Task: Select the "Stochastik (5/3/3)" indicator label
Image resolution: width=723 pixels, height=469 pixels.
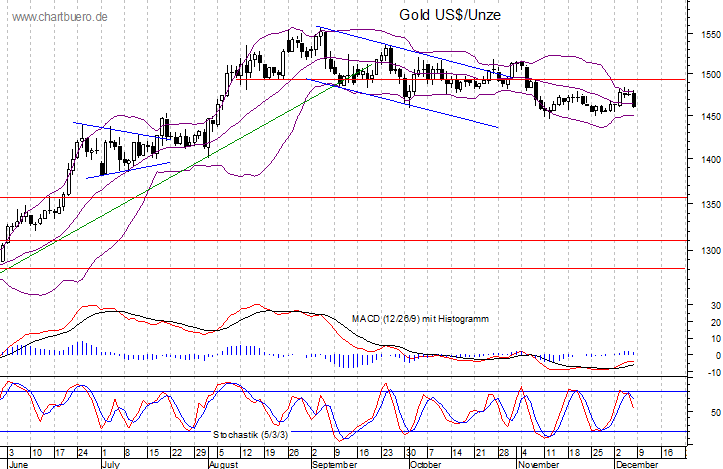Action: pyautogui.click(x=250, y=434)
